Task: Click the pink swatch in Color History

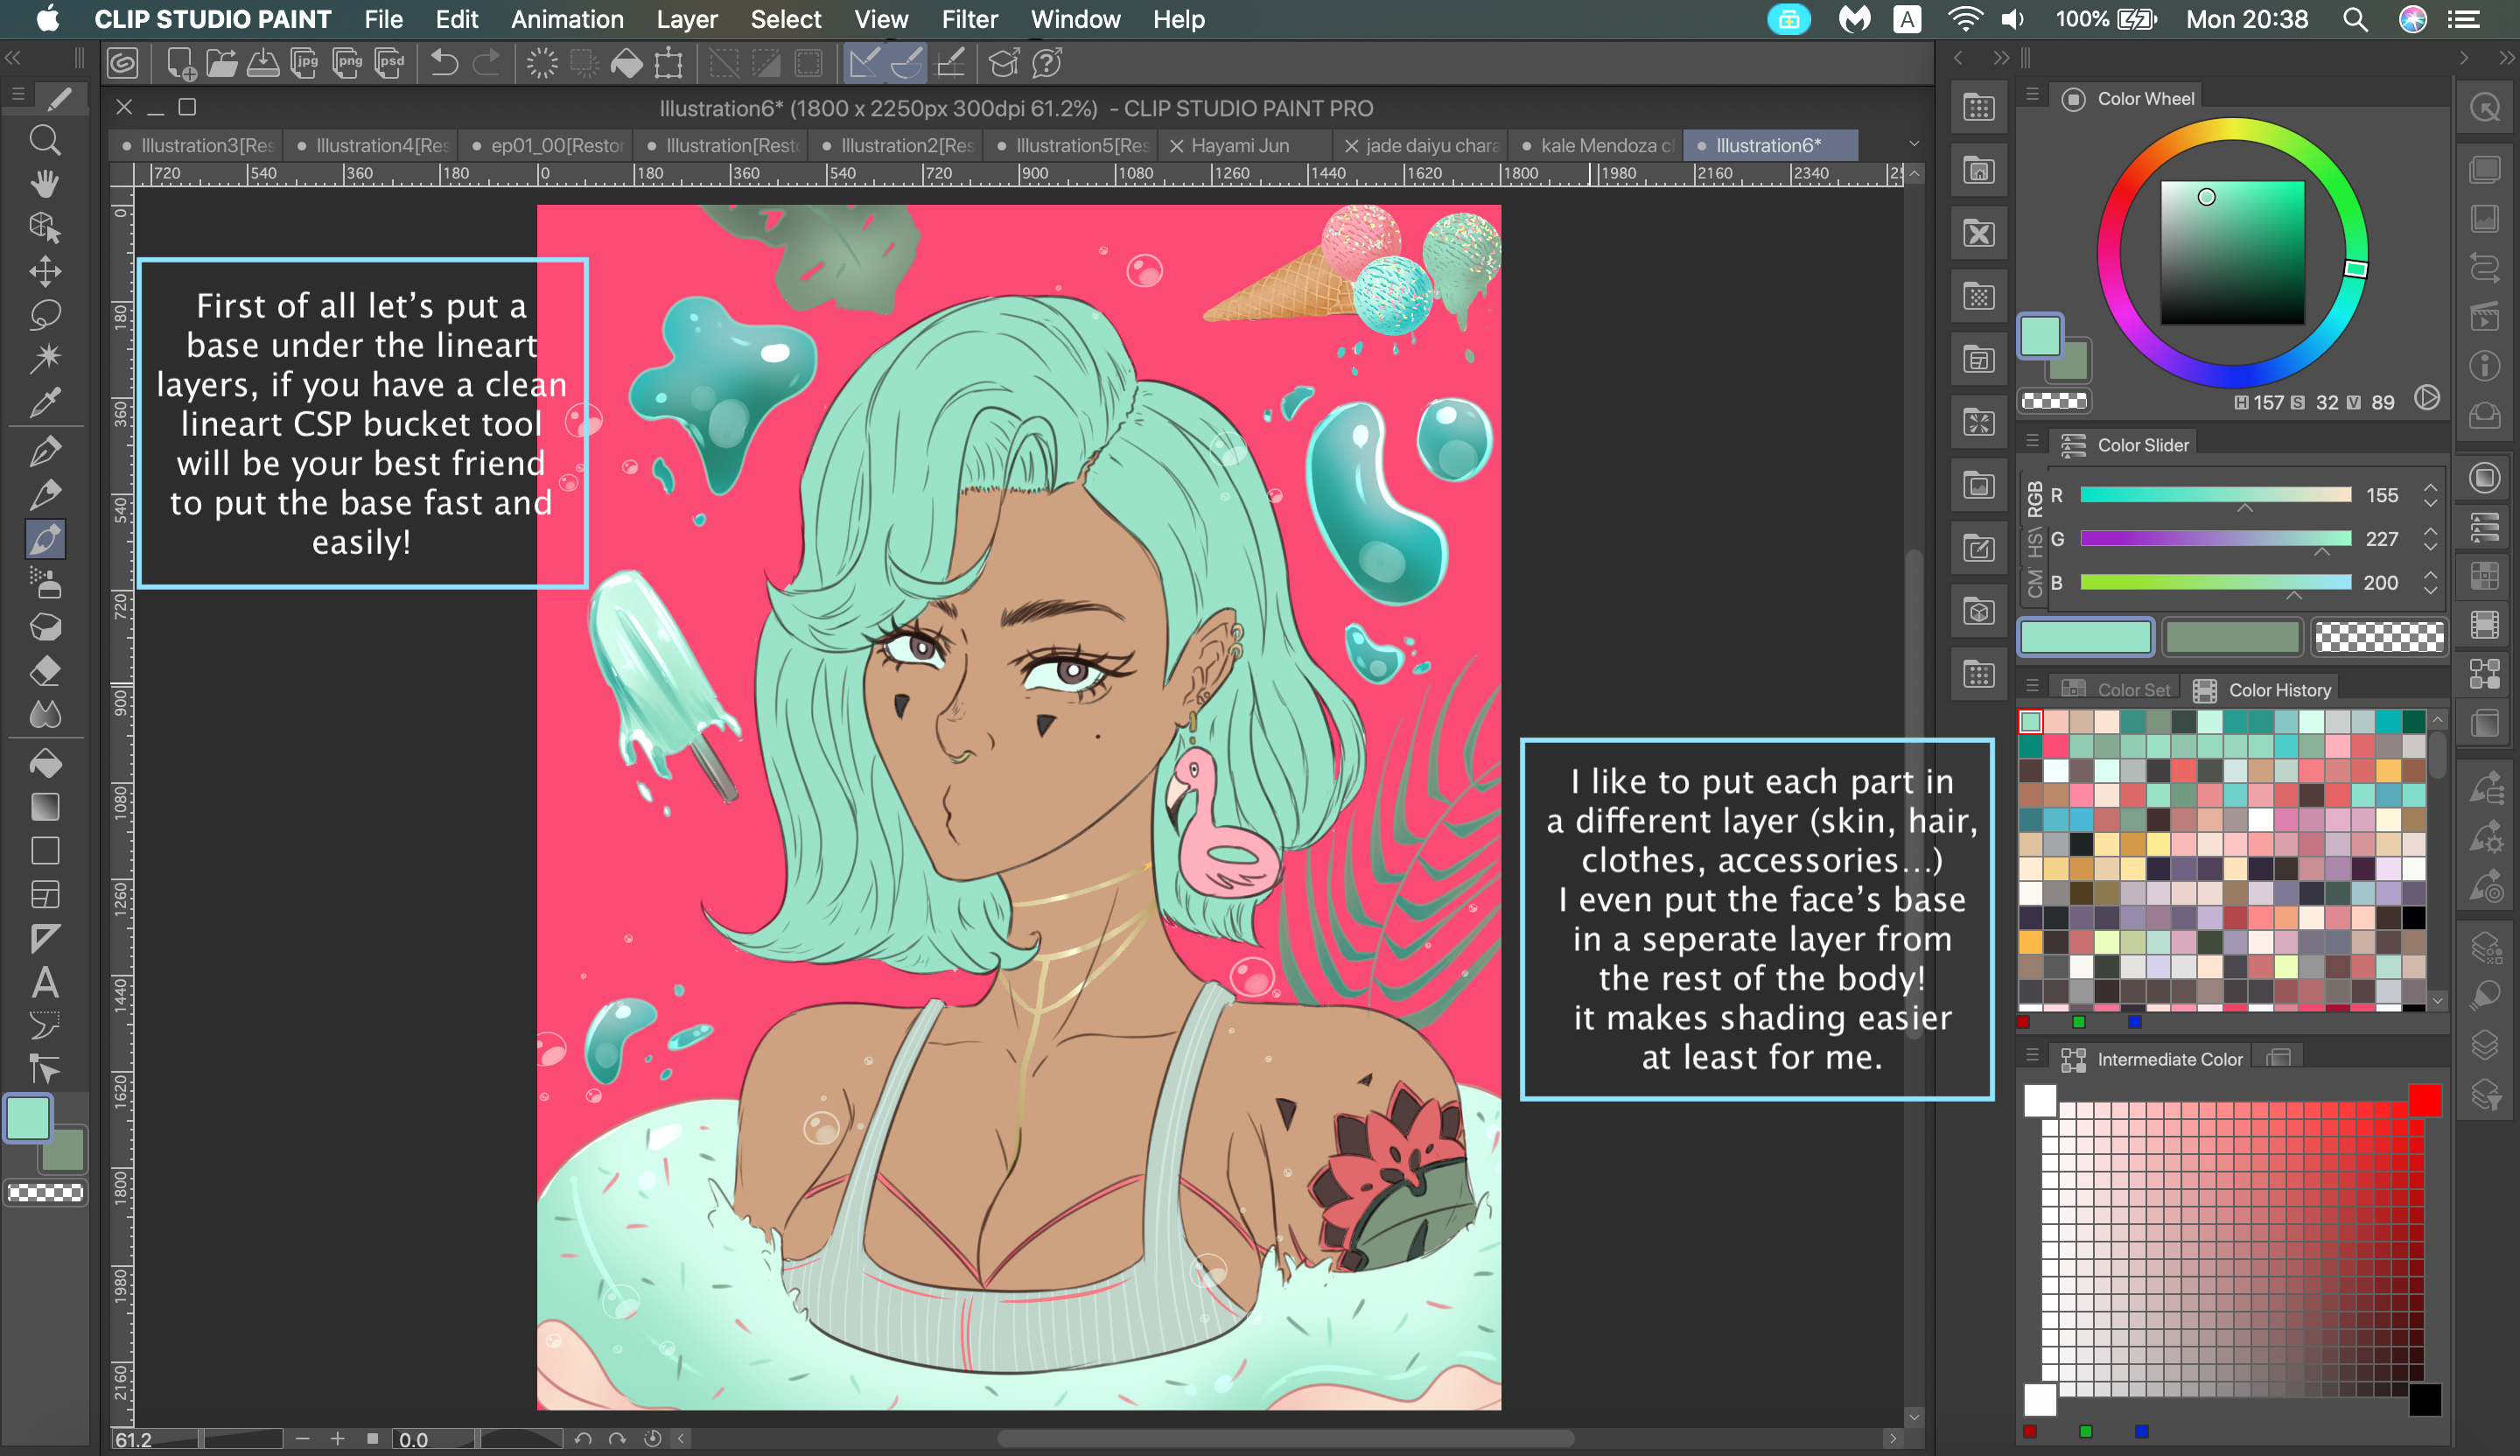Action: pyautogui.click(x=2055, y=747)
